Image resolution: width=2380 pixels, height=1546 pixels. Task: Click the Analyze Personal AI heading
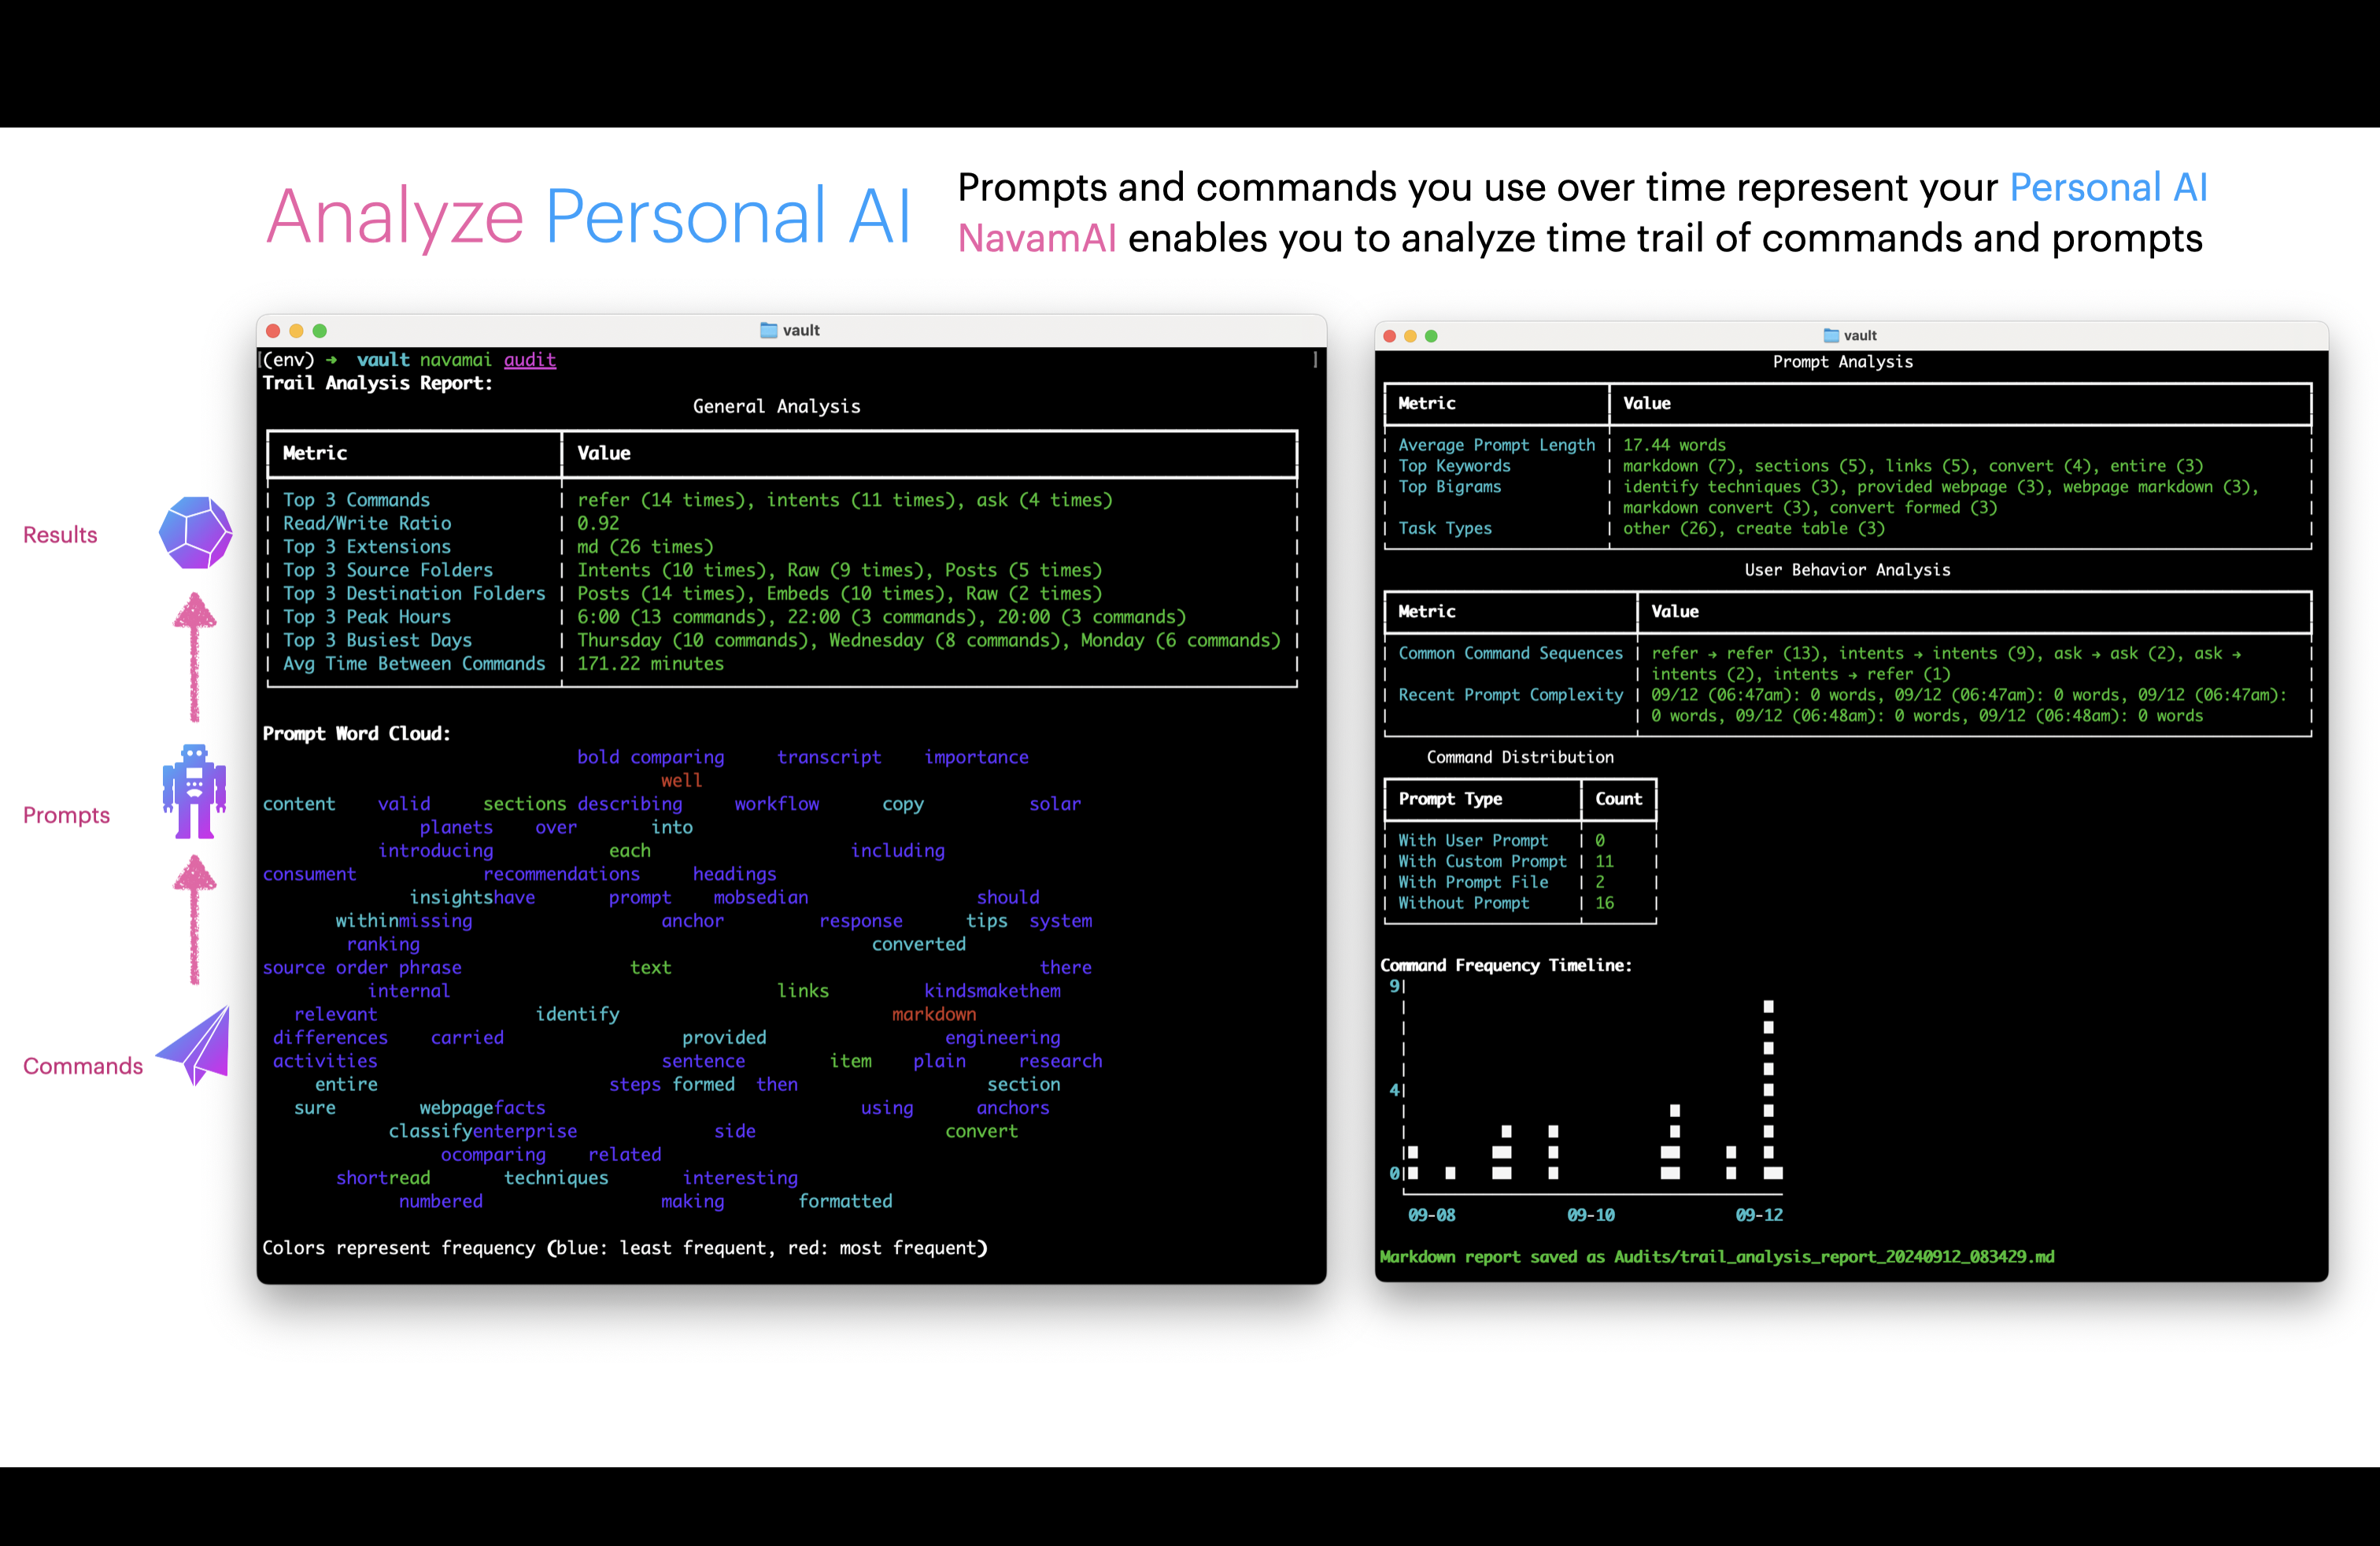[x=588, y=216]
